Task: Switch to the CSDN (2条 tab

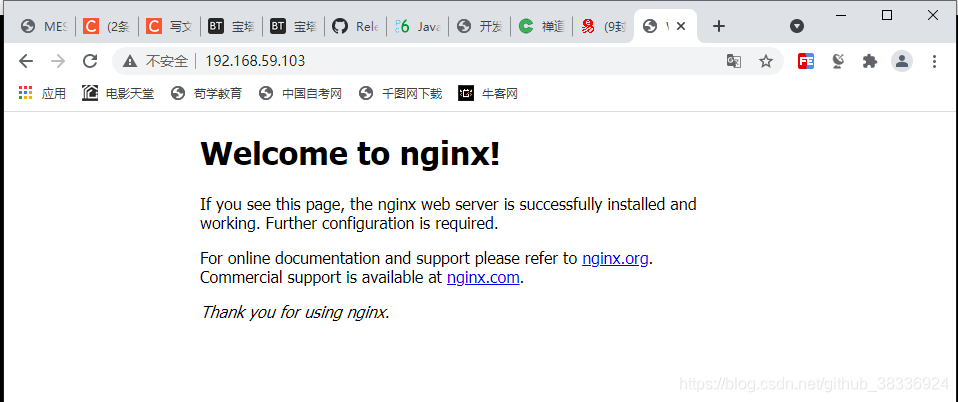Action: click(107, 26)
